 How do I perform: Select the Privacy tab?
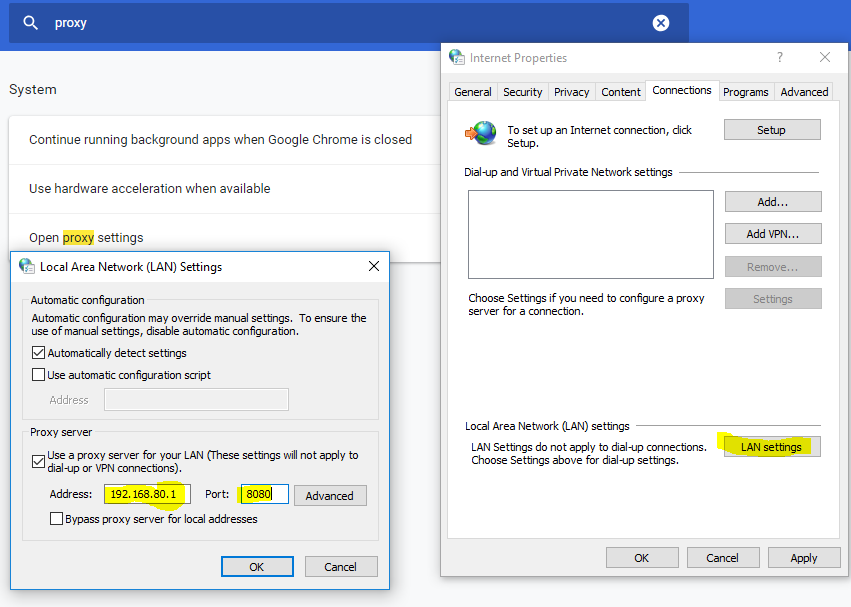pos(571,92)
